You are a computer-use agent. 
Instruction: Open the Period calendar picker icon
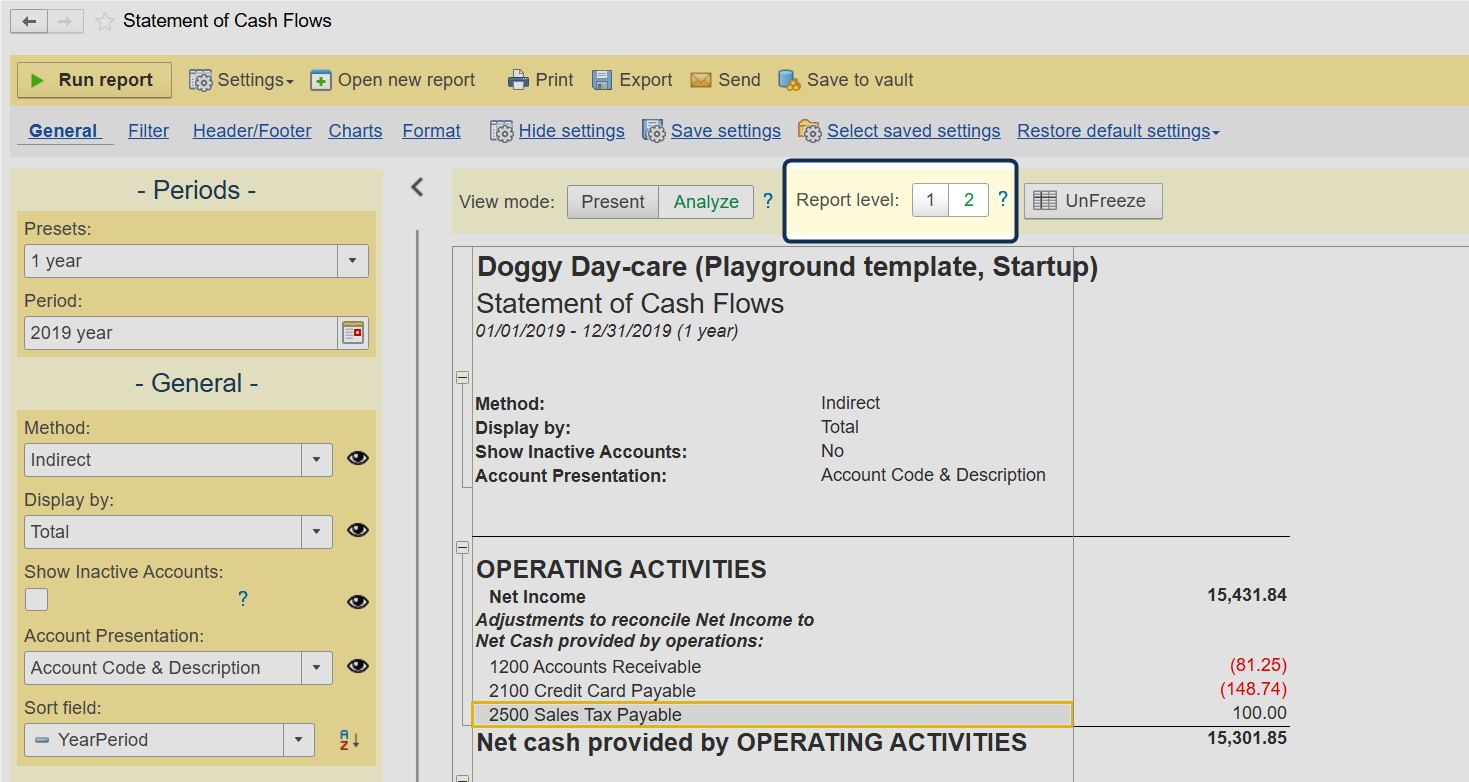pyautogui.click(x=353, y=333)
